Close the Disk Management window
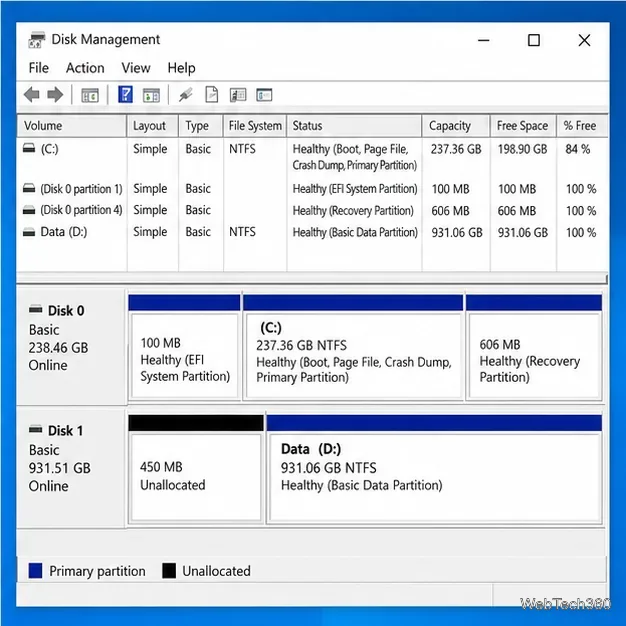 tap(584, 40)
